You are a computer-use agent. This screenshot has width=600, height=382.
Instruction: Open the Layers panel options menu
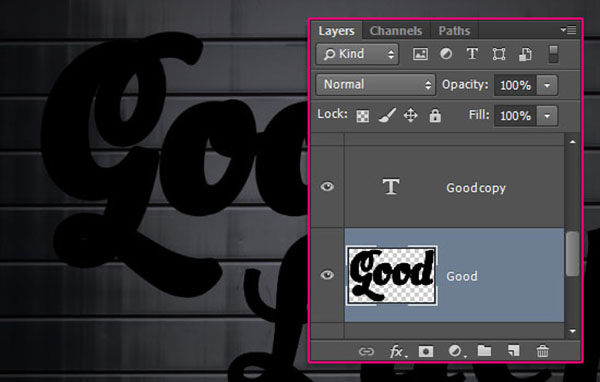[x=568, y=29]
